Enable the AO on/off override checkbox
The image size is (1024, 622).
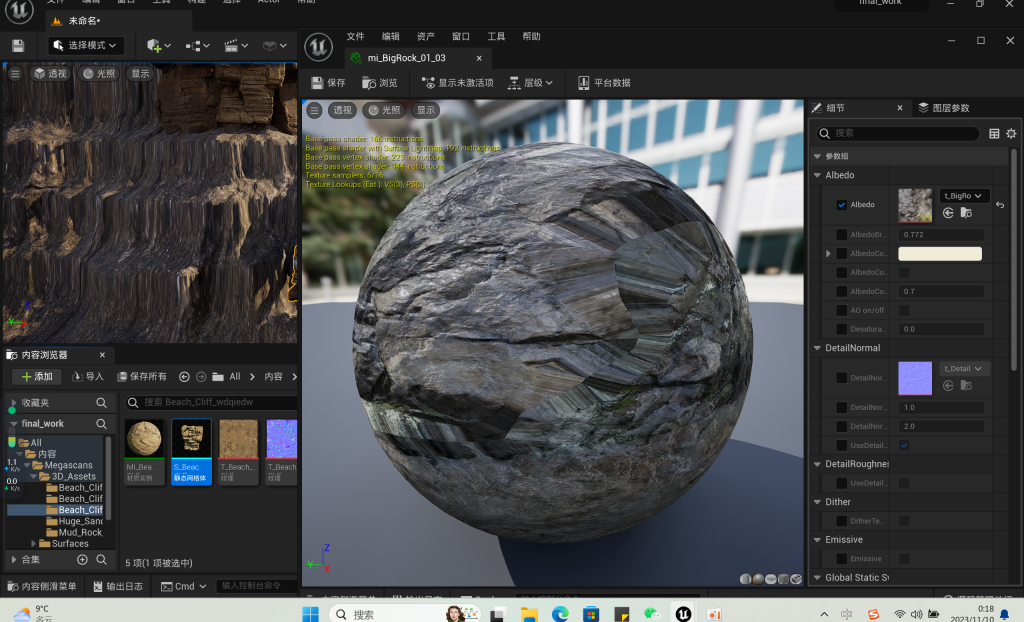click(841, 310)
